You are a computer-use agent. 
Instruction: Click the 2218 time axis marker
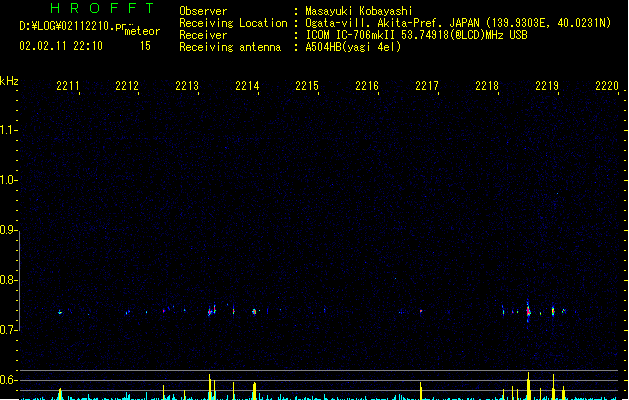pos(487,86)
